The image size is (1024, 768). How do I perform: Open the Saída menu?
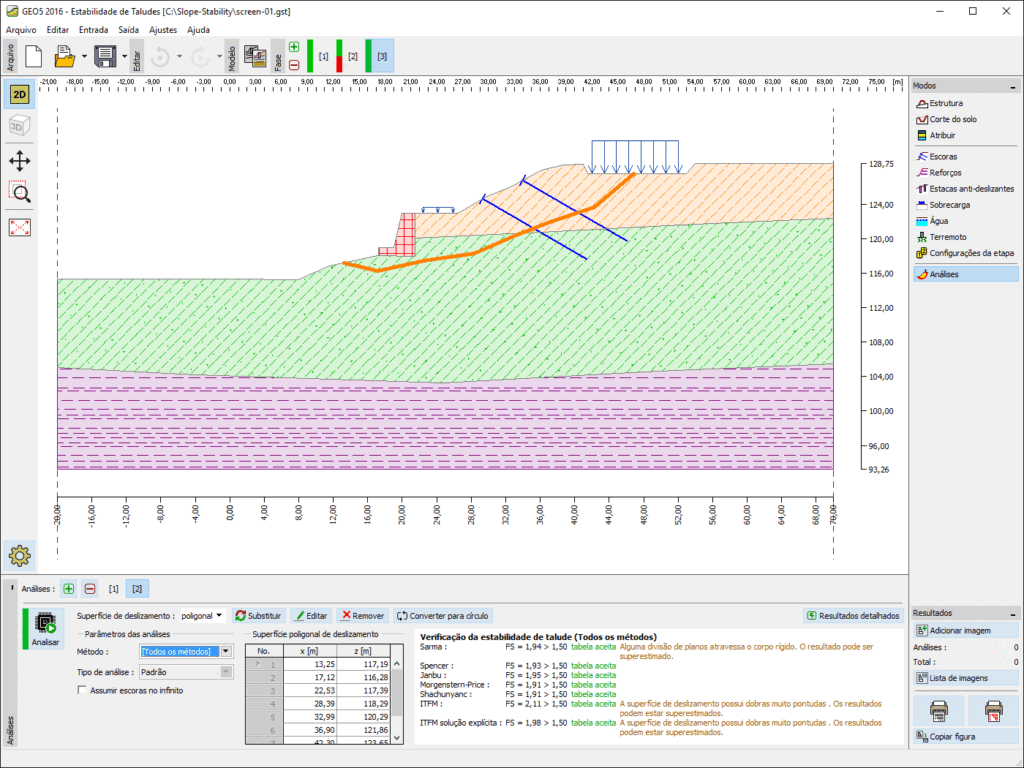tap(129, 29)
